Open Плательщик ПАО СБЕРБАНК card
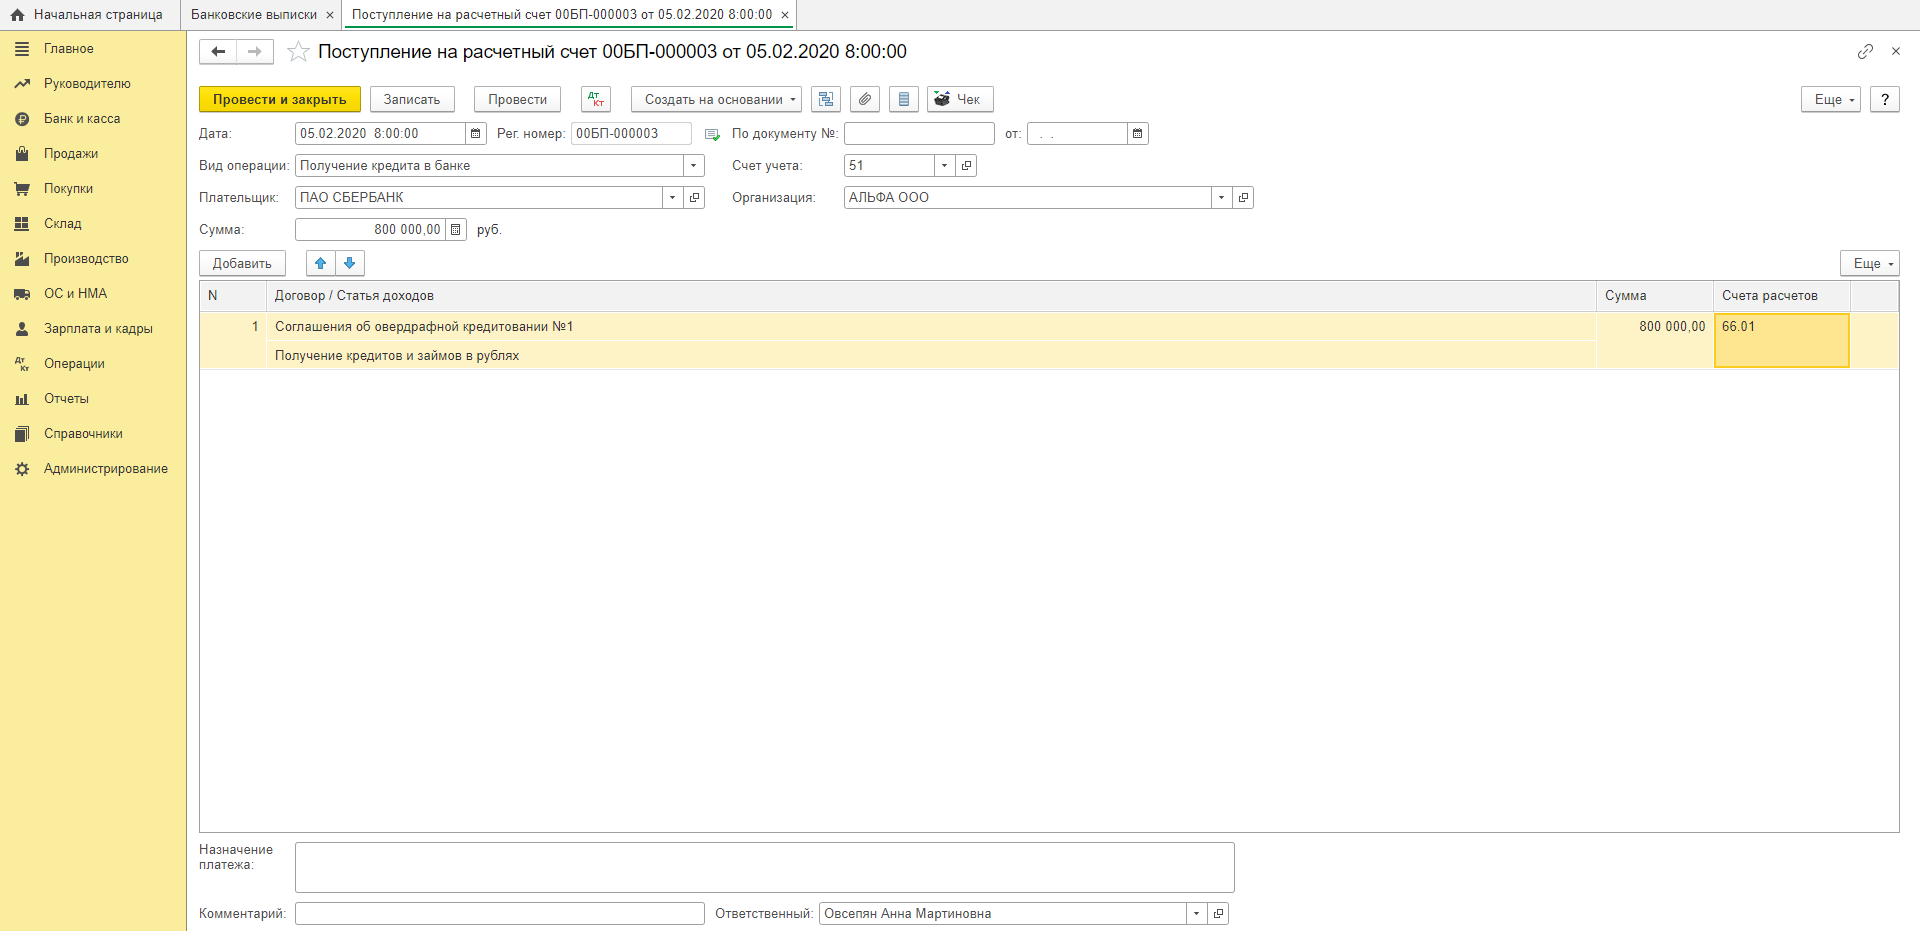Image resolution: width=1920 pixels, height=931 pixels. click(695, 197)
